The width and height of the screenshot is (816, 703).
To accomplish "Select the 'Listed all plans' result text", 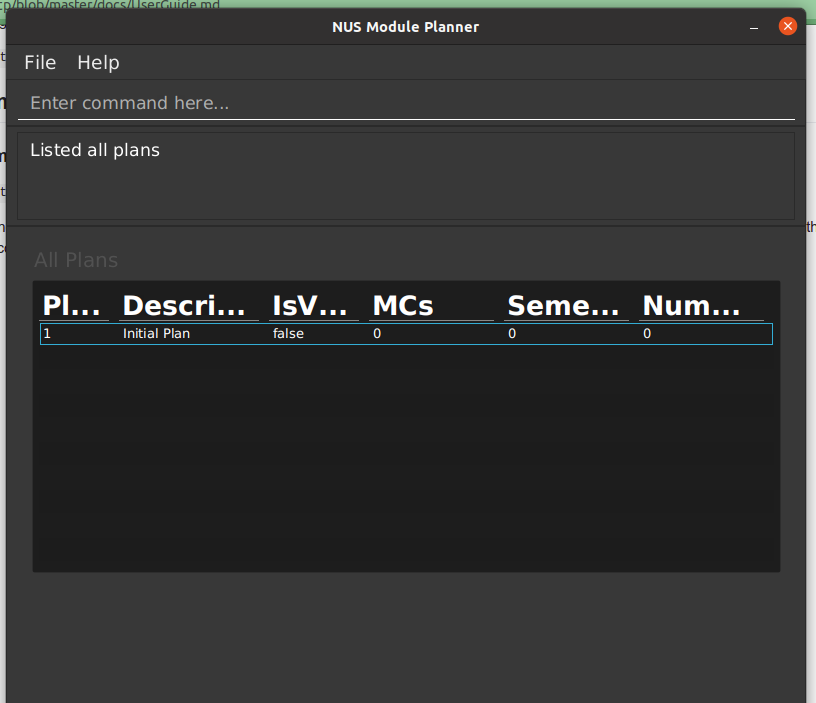I will 95,150.
